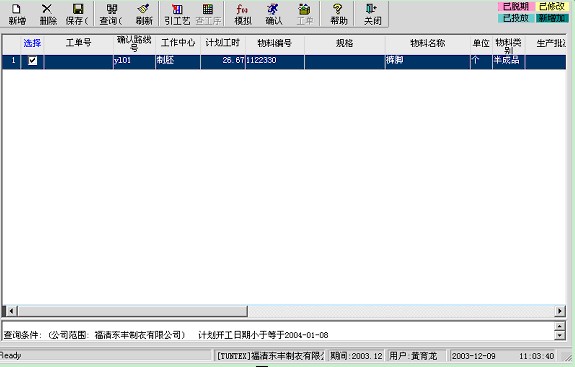Click the query condition box down arrow
Viewport: 575px width, 367px height.
[x=560, y=335]
